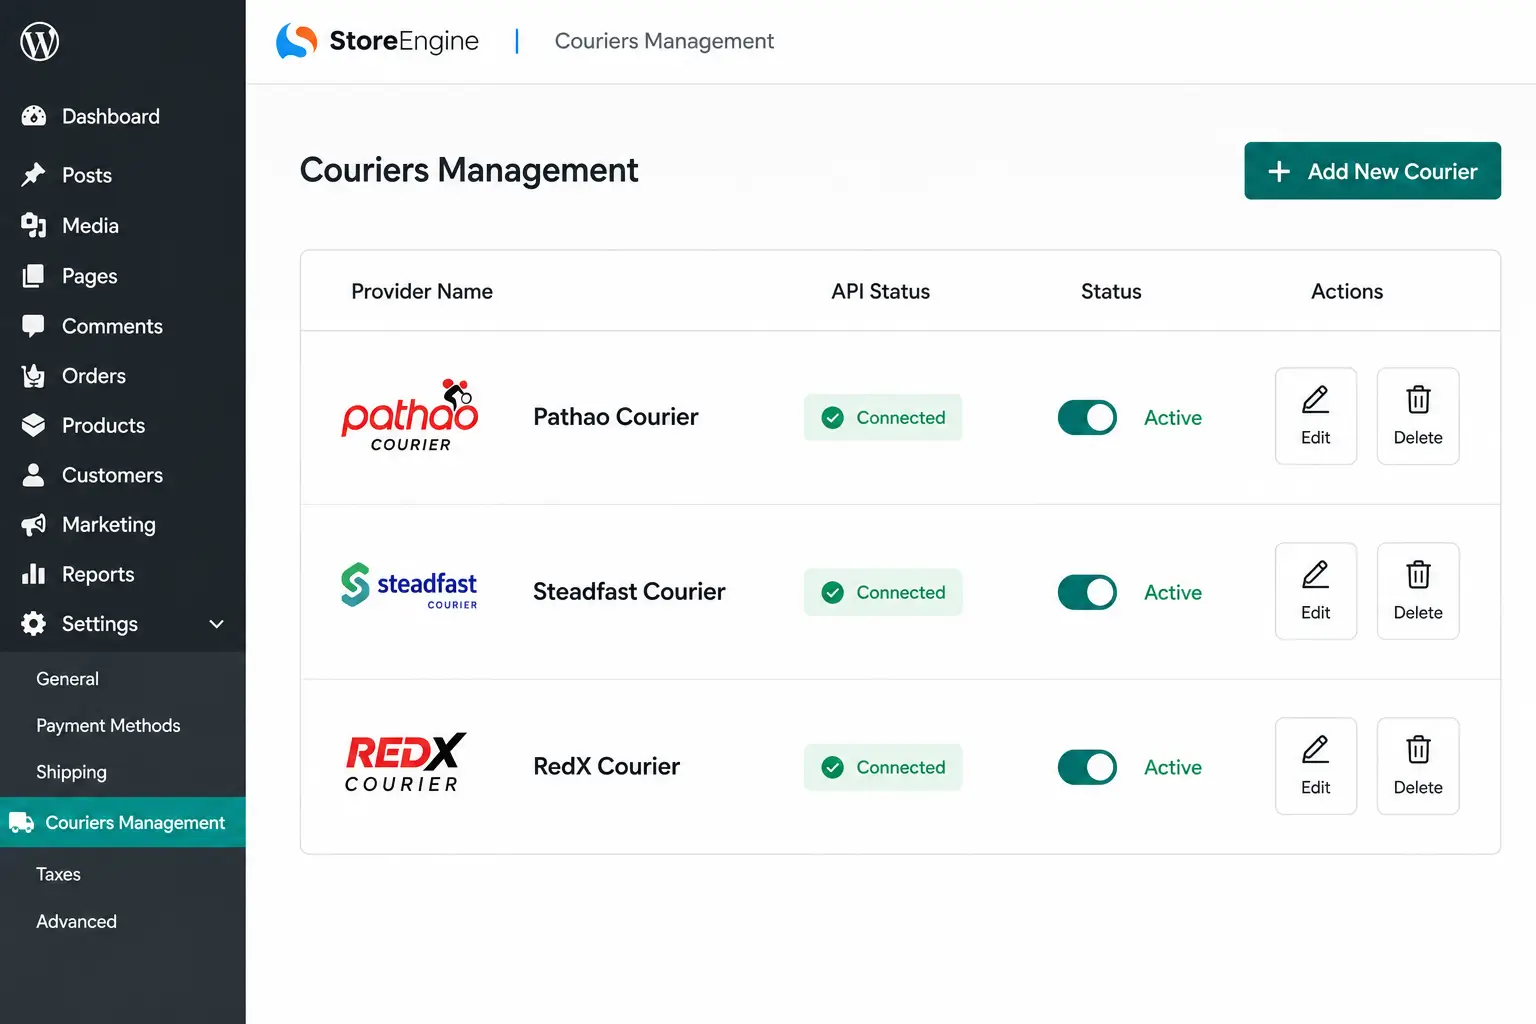This screenshot has width=1536, height=1024.
Task: Click the Products box icon
Action: pyautogui.click(x=34, y=425)
